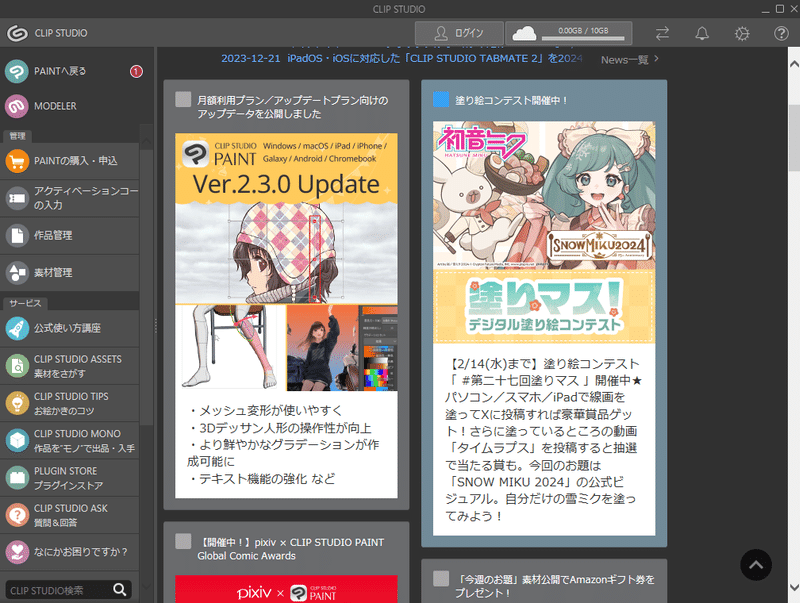Click the main scrollbar down arrow
Image resolution: width=800 pixels, height=603 pixels.
point(794,588)
